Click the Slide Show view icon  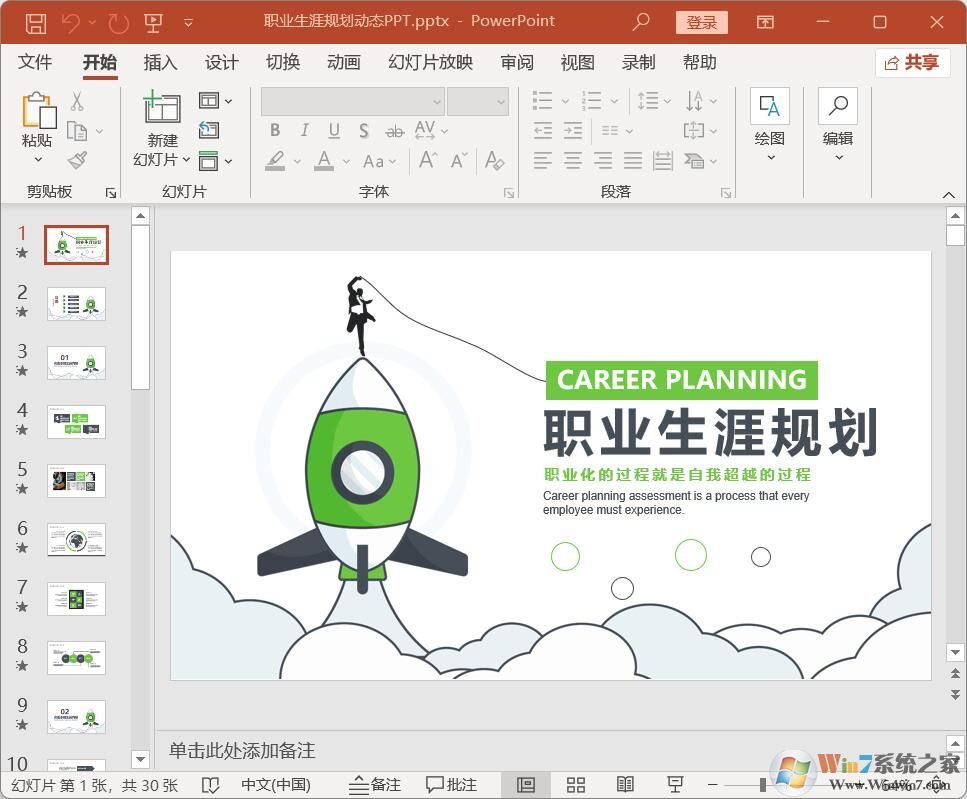676,784
